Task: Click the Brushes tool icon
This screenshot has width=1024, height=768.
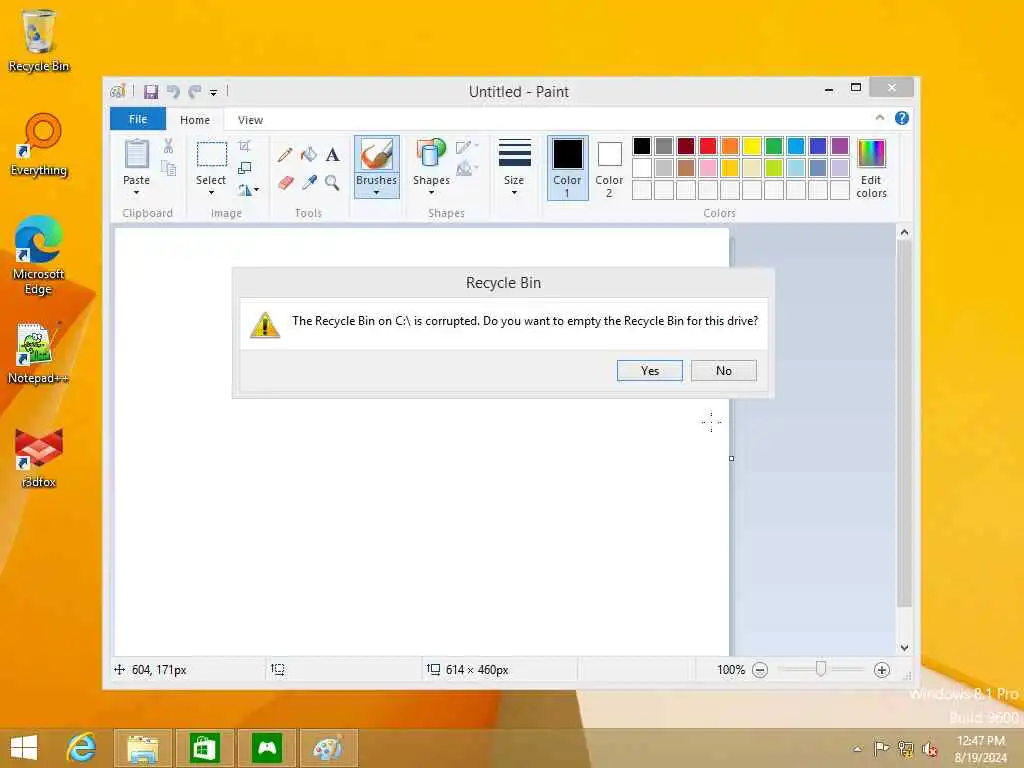Action: pos(377,155)
